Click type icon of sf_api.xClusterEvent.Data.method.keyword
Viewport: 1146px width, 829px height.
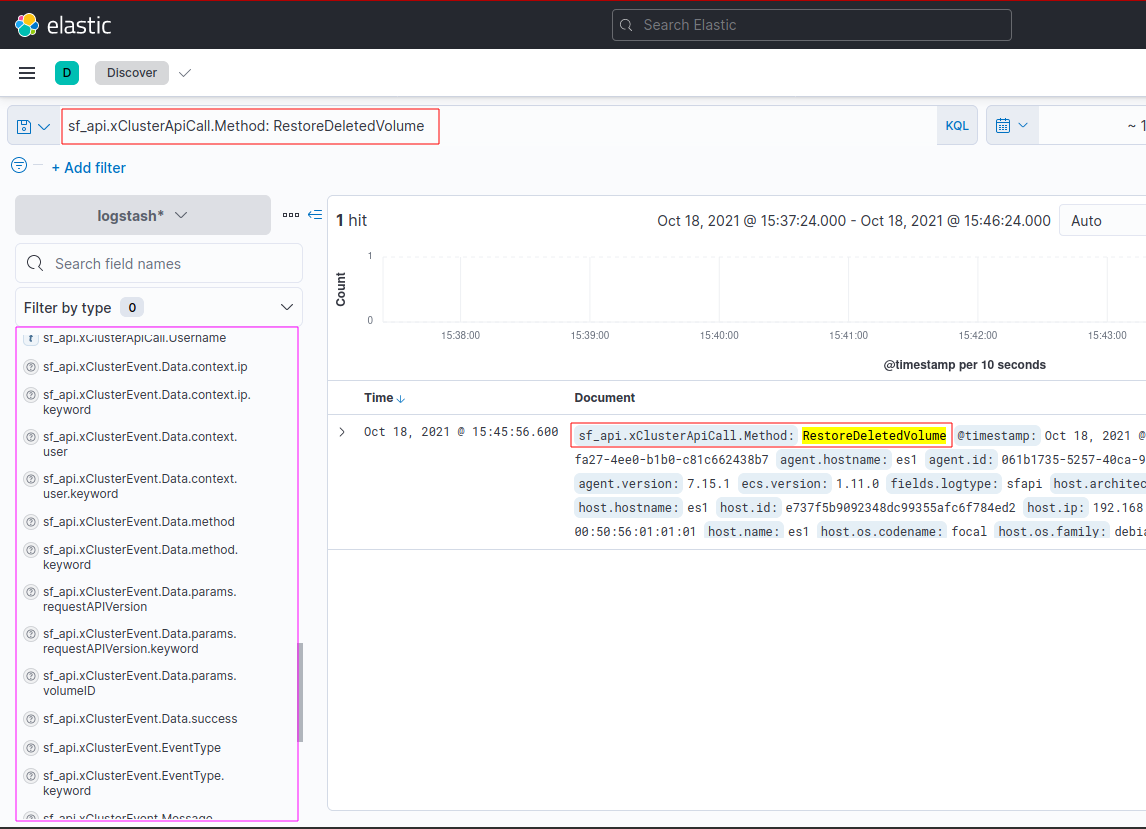pyautogui.click(x=31, y=550)
